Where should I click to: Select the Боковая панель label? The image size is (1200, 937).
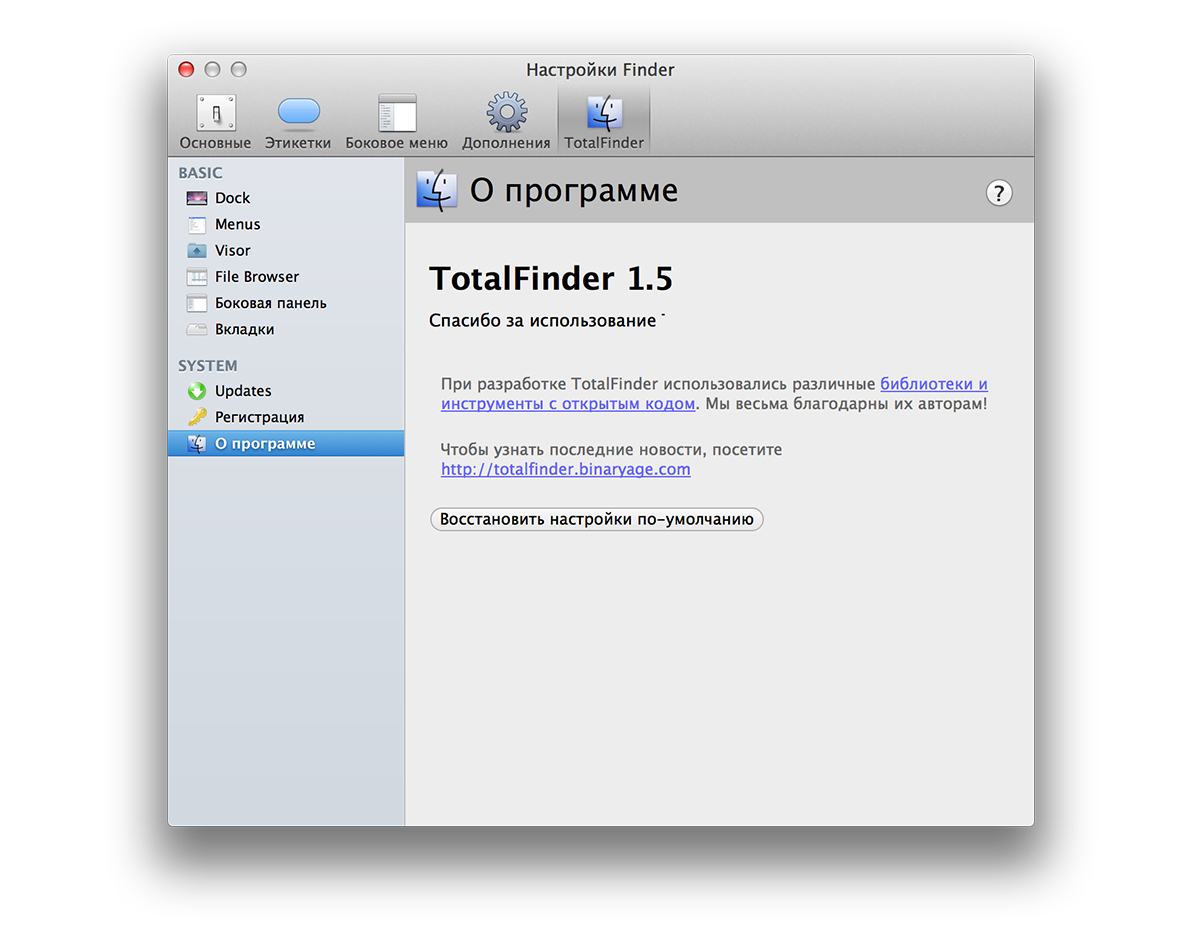(271, 303)
